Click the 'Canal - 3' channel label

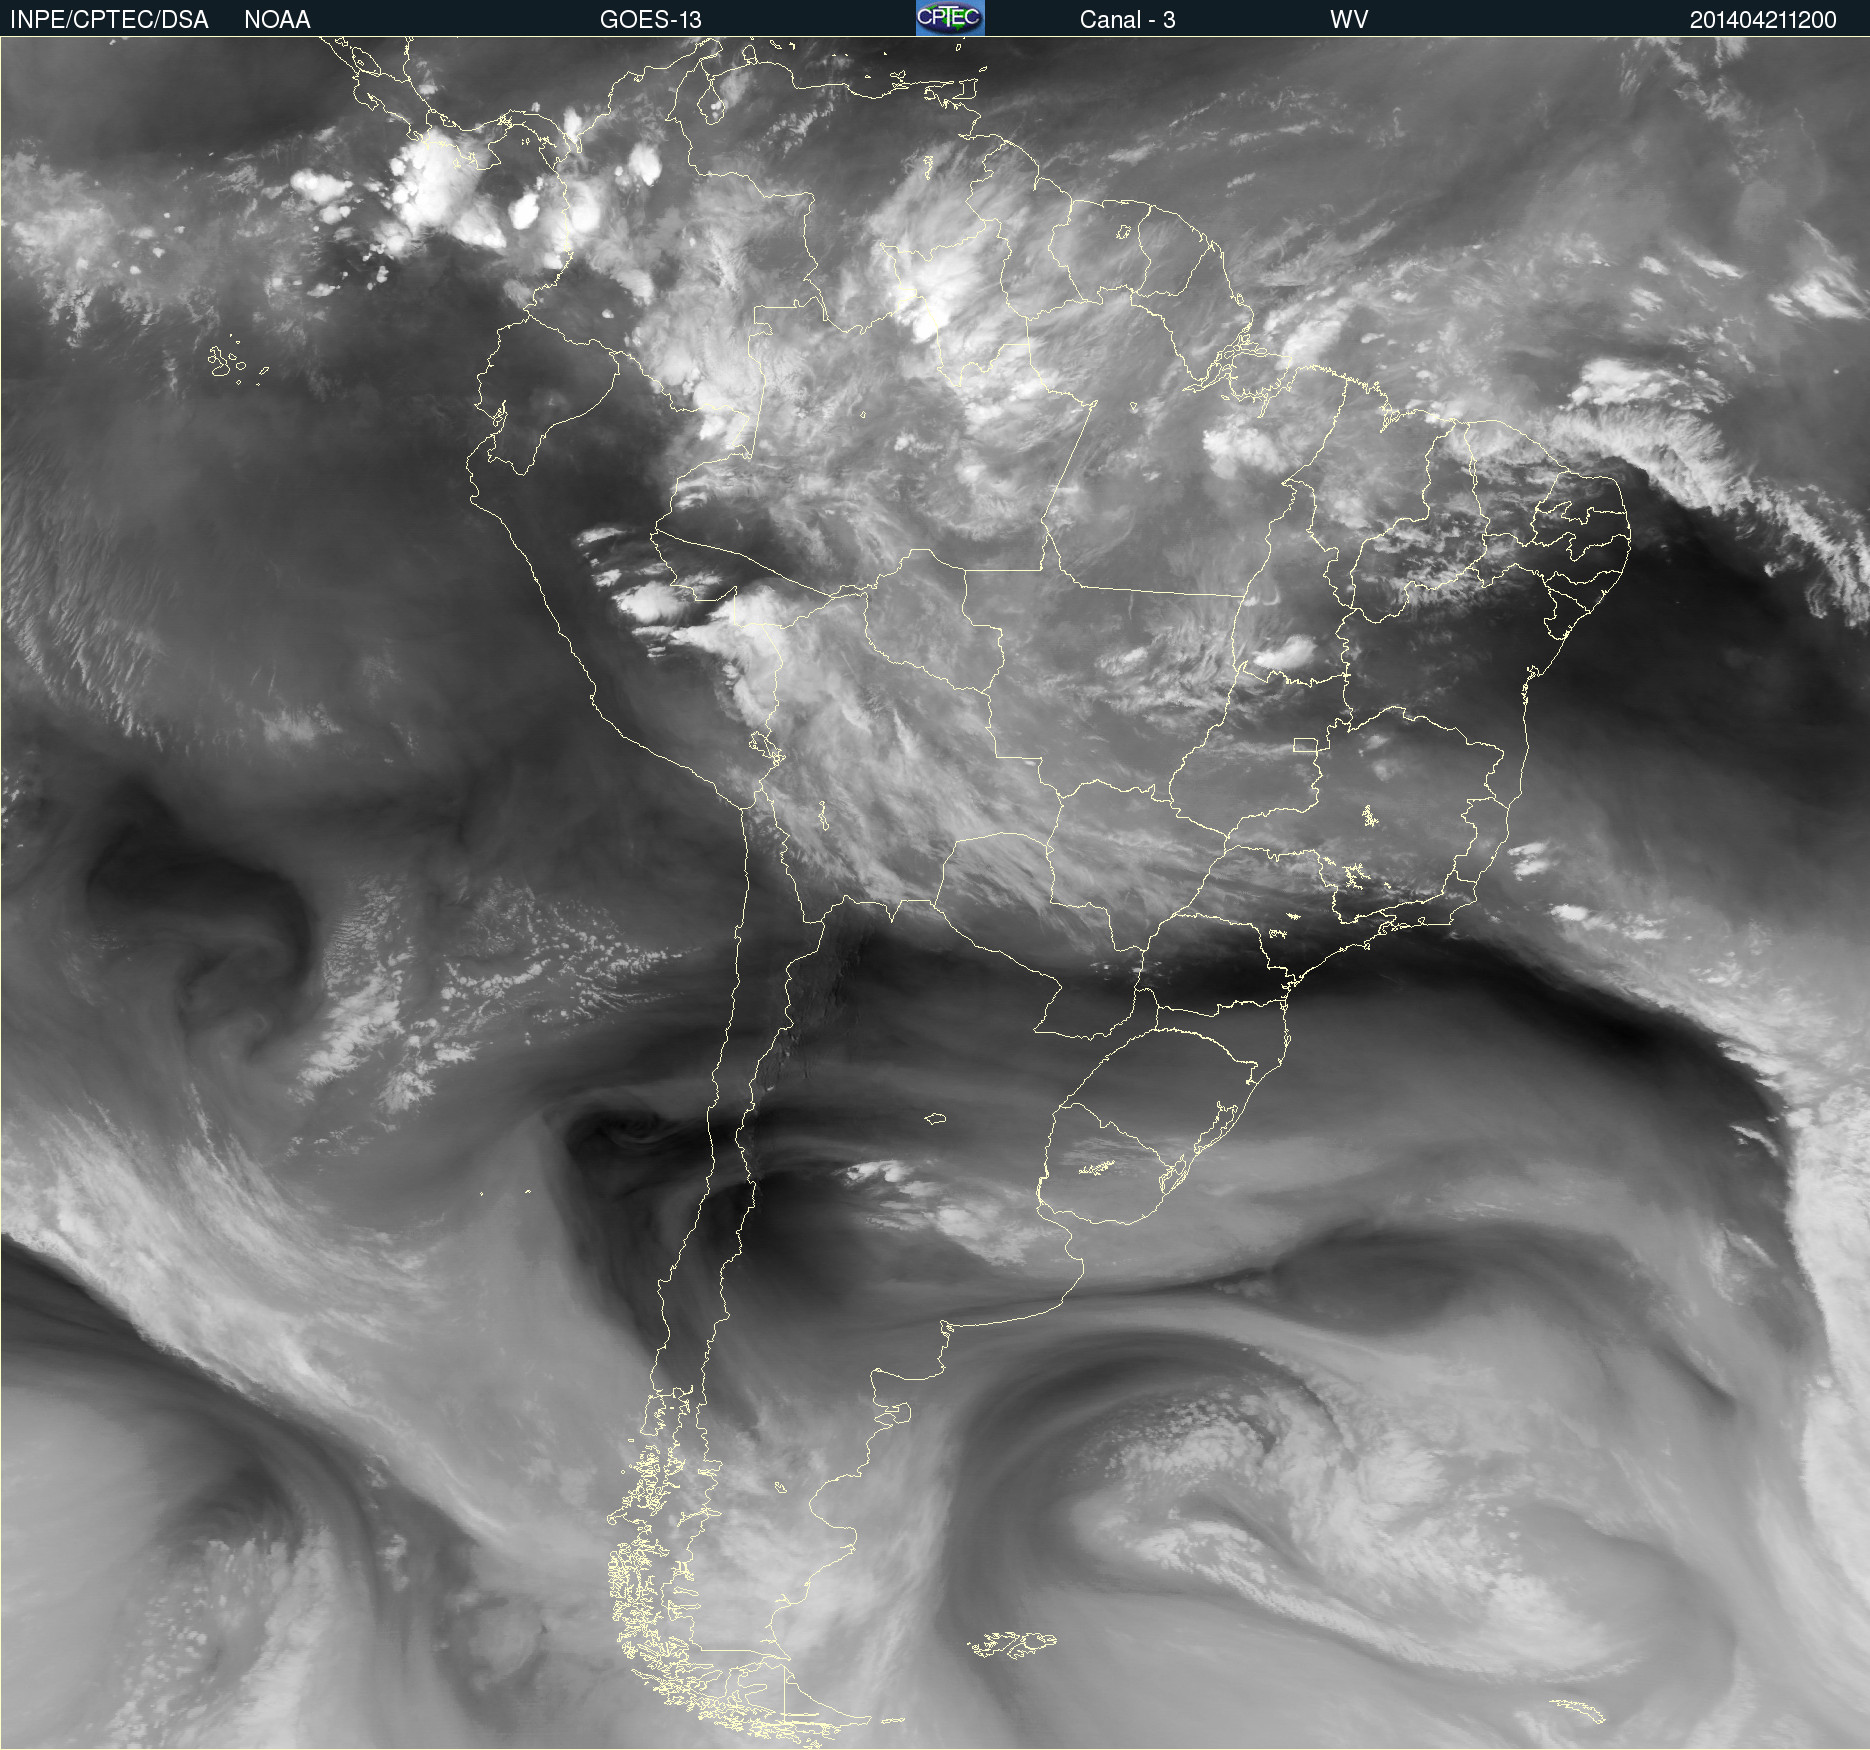pos(1127,20)
